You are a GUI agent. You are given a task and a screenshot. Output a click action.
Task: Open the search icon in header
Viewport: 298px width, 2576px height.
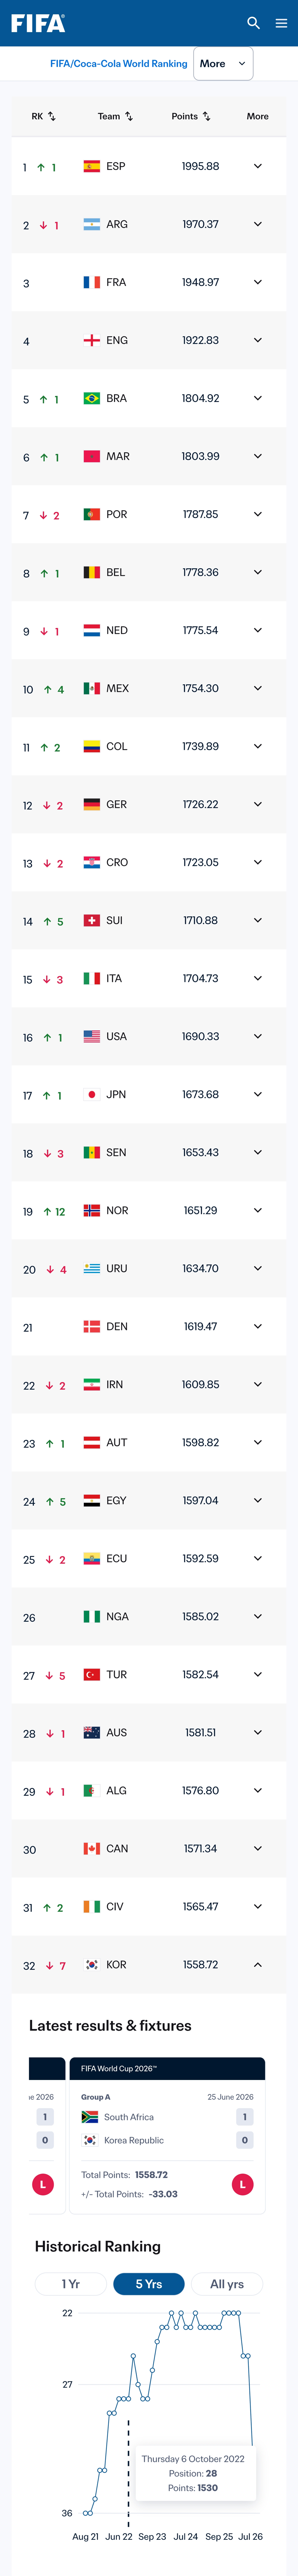click(253, 22)
